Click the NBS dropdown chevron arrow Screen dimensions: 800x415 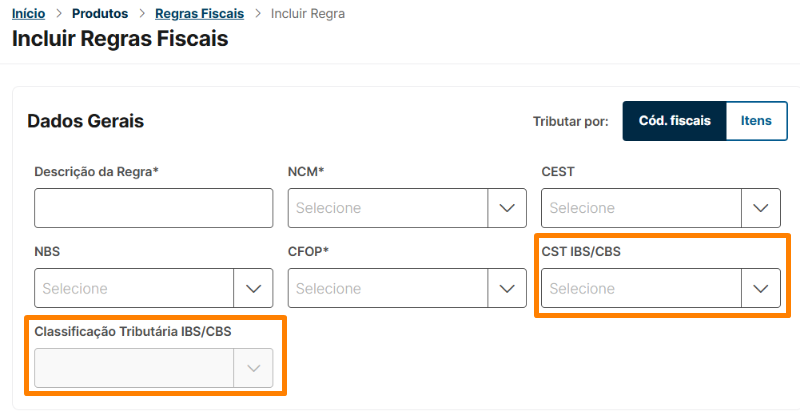(x=253, y=288)
